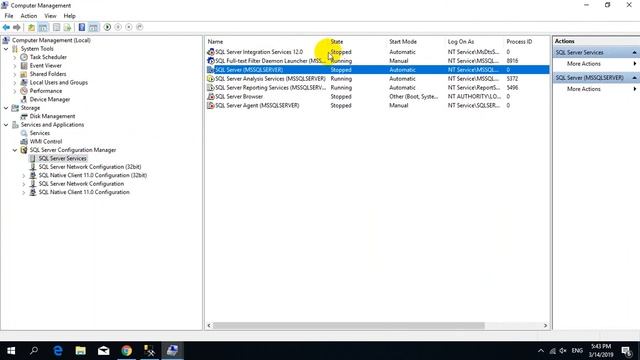Click the Forward arrow toolbar icon
This screenshot has width=640, height=360.
(17, 27)
